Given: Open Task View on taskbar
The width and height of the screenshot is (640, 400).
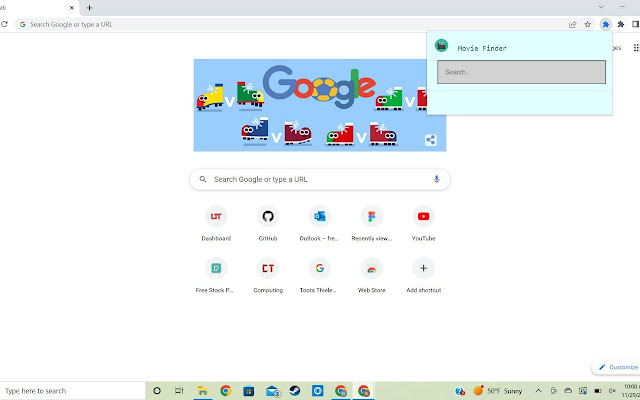Looking at the screenshot, I should click(179, 391).
